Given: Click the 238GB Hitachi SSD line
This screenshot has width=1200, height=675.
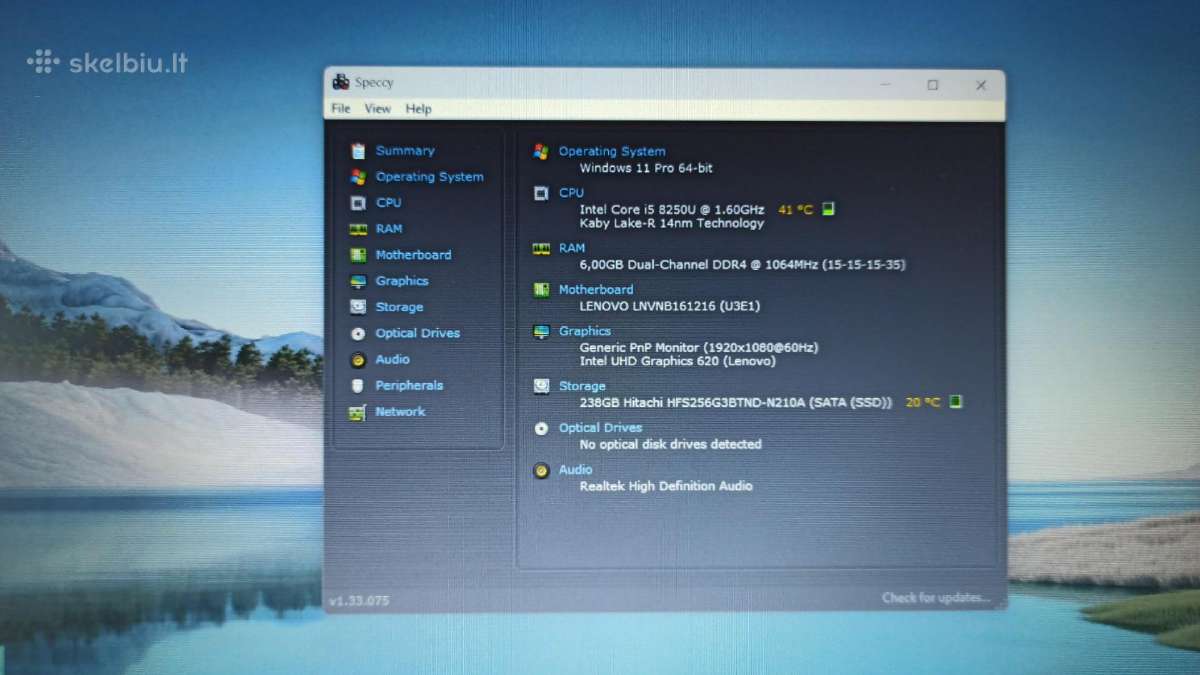Looking at the screenshot, I should (x=736, y=402).
